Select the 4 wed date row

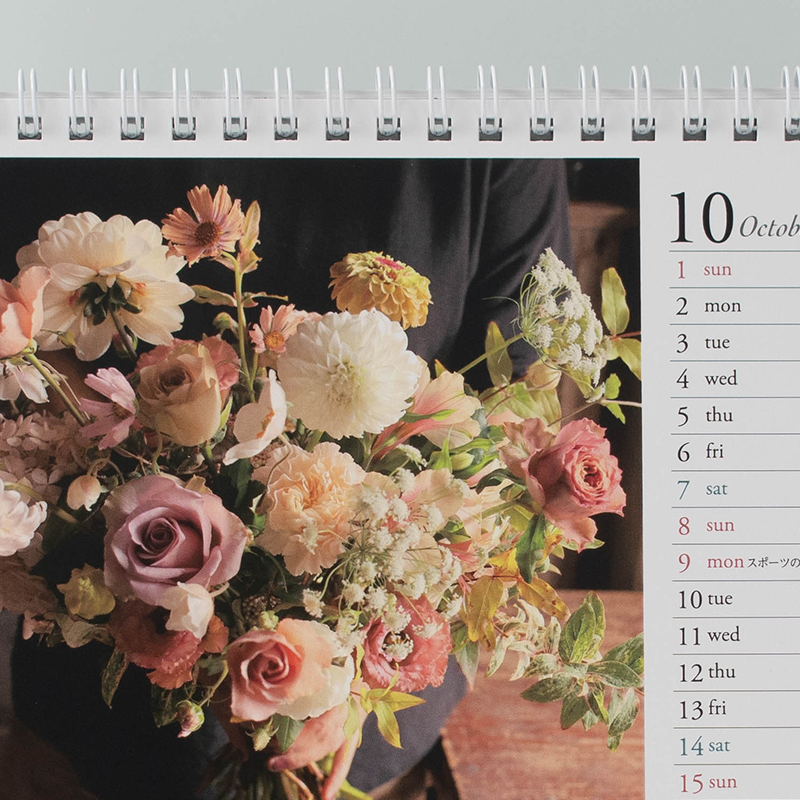click(735, 379)
